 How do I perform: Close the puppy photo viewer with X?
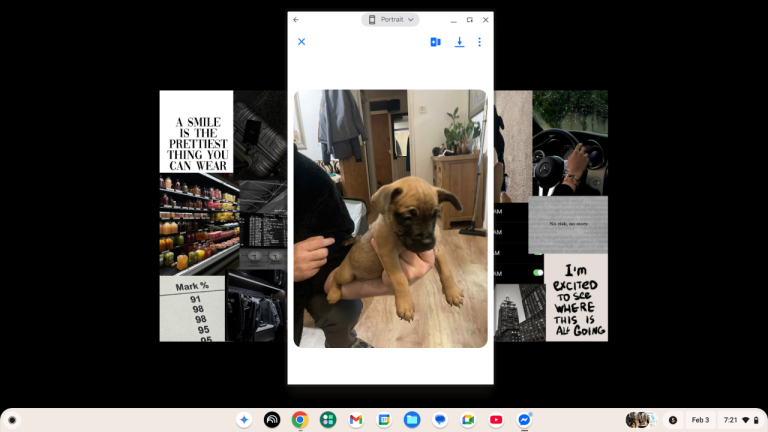click(301, 42)
